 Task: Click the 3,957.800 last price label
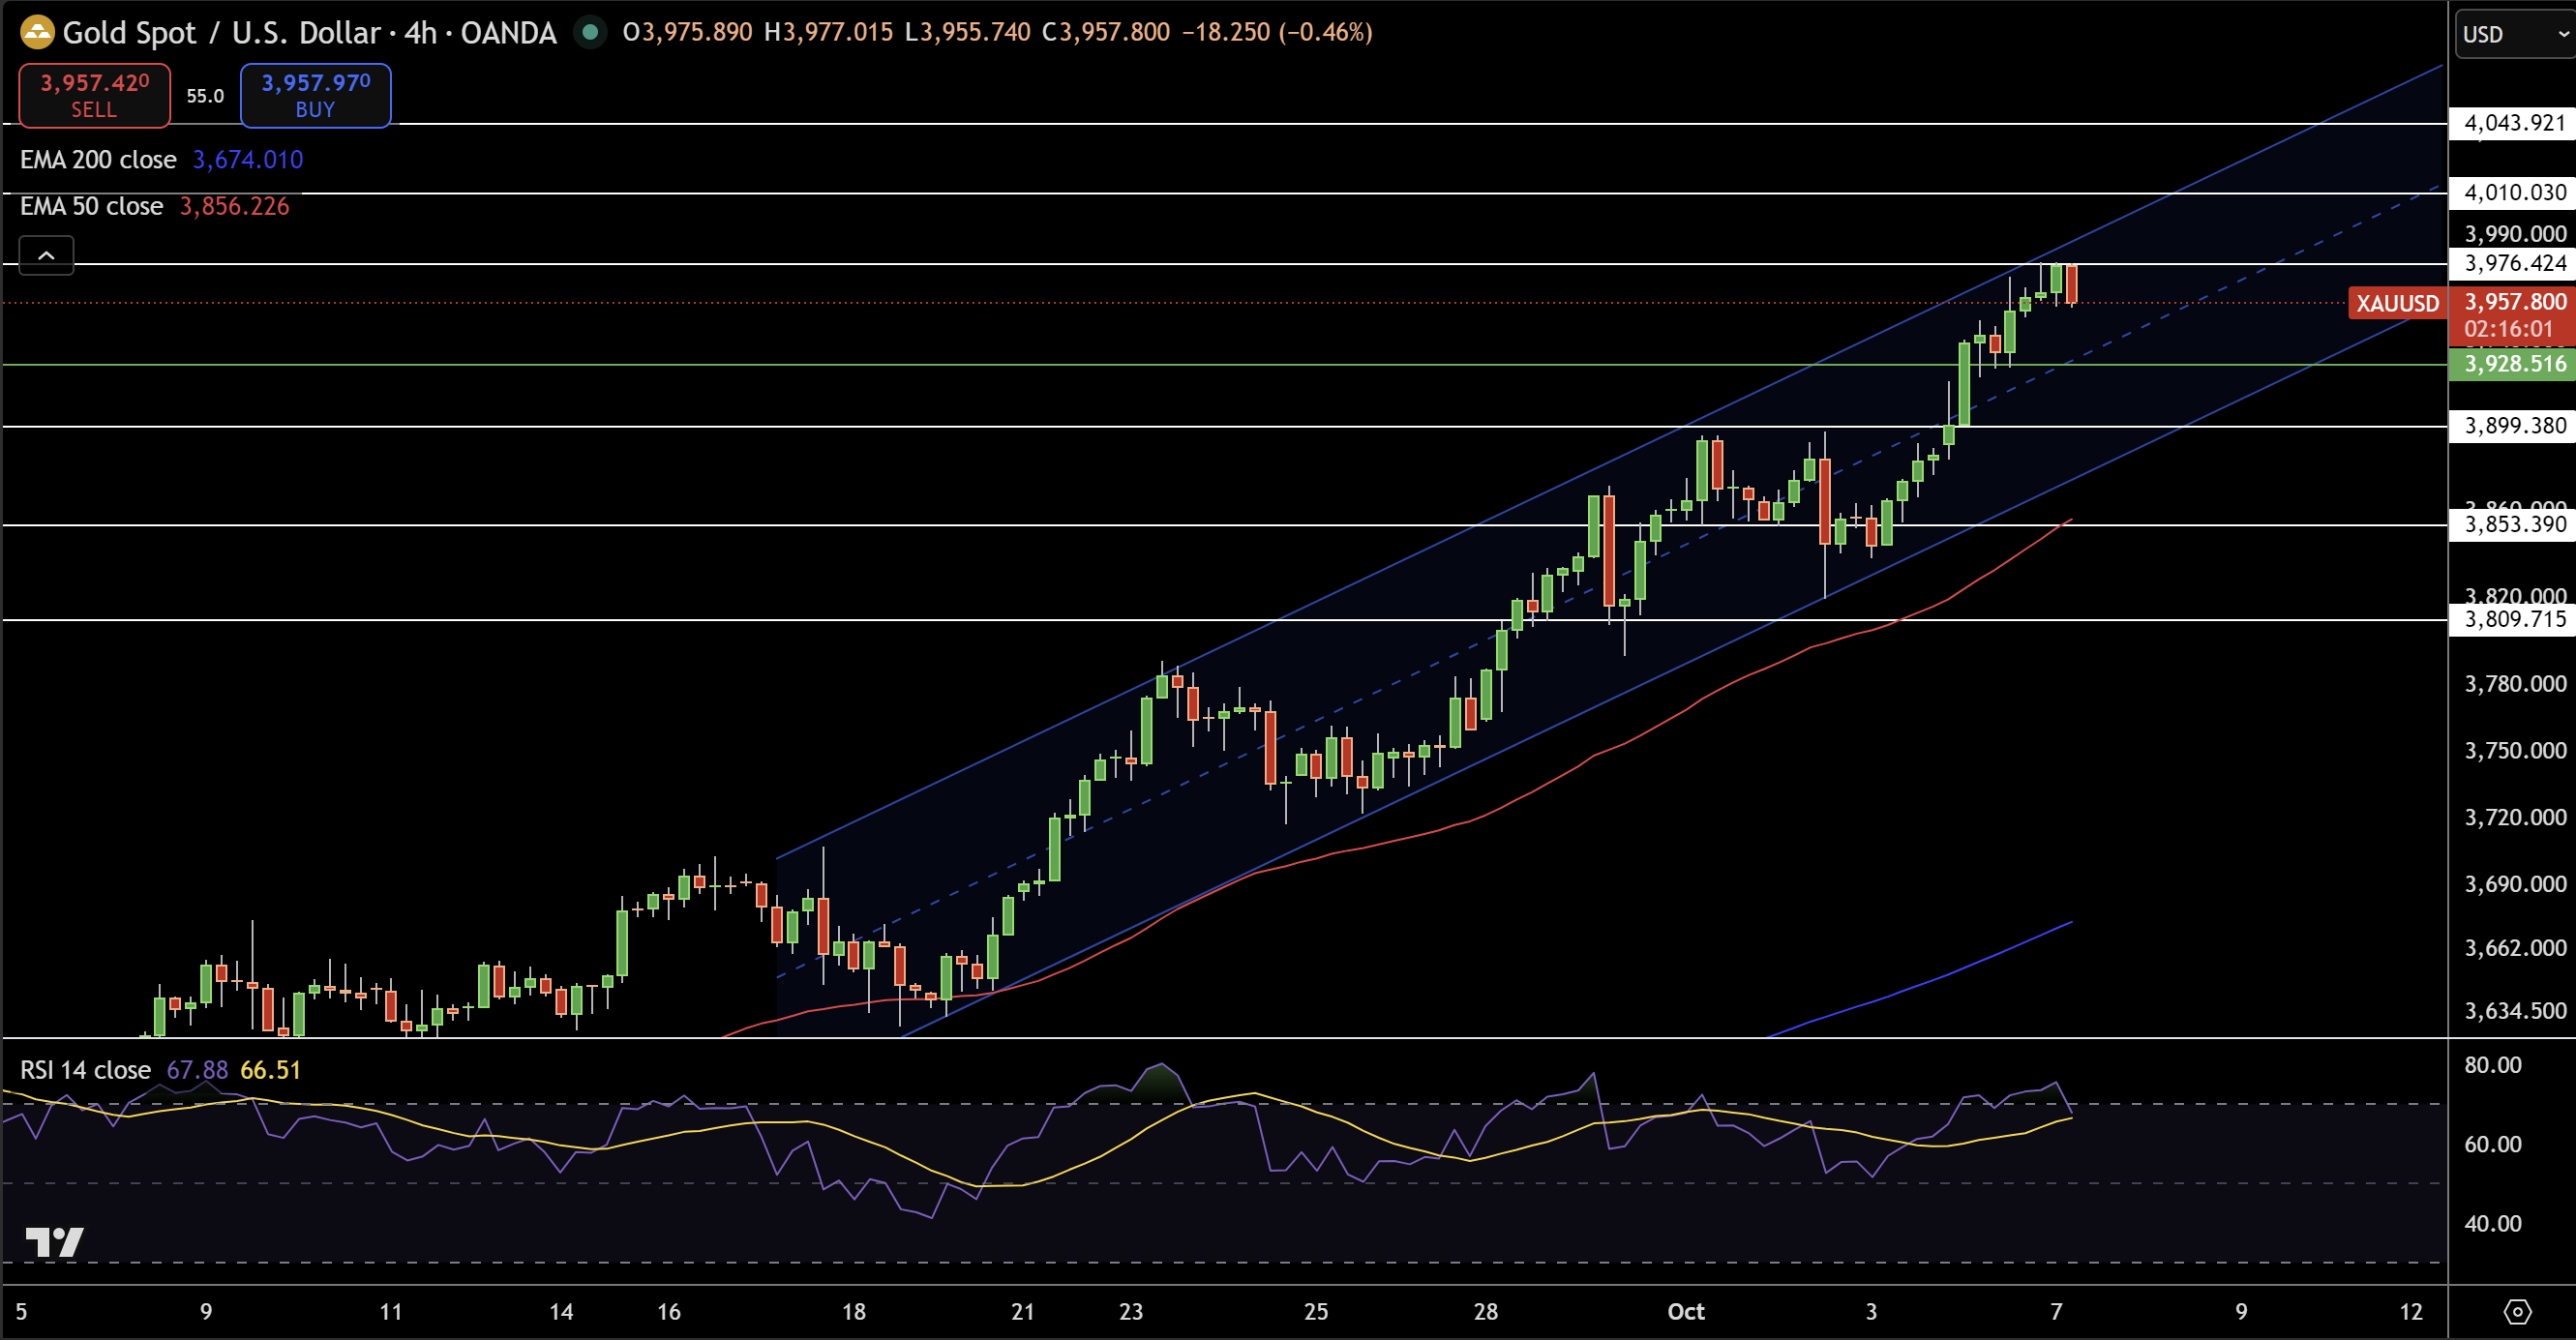pyautogui.click(x=2515, y=302)
